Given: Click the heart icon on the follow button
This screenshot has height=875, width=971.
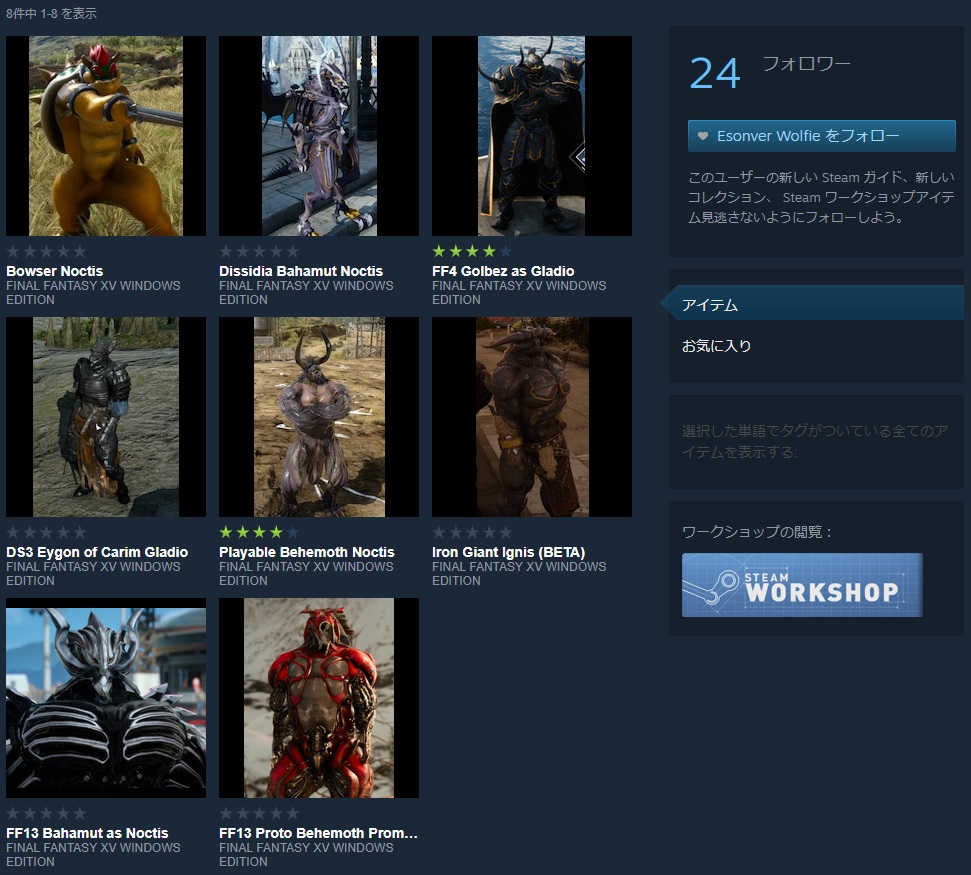Looking at the screenshot, I should pyautogui.click(x=703, y=136).
